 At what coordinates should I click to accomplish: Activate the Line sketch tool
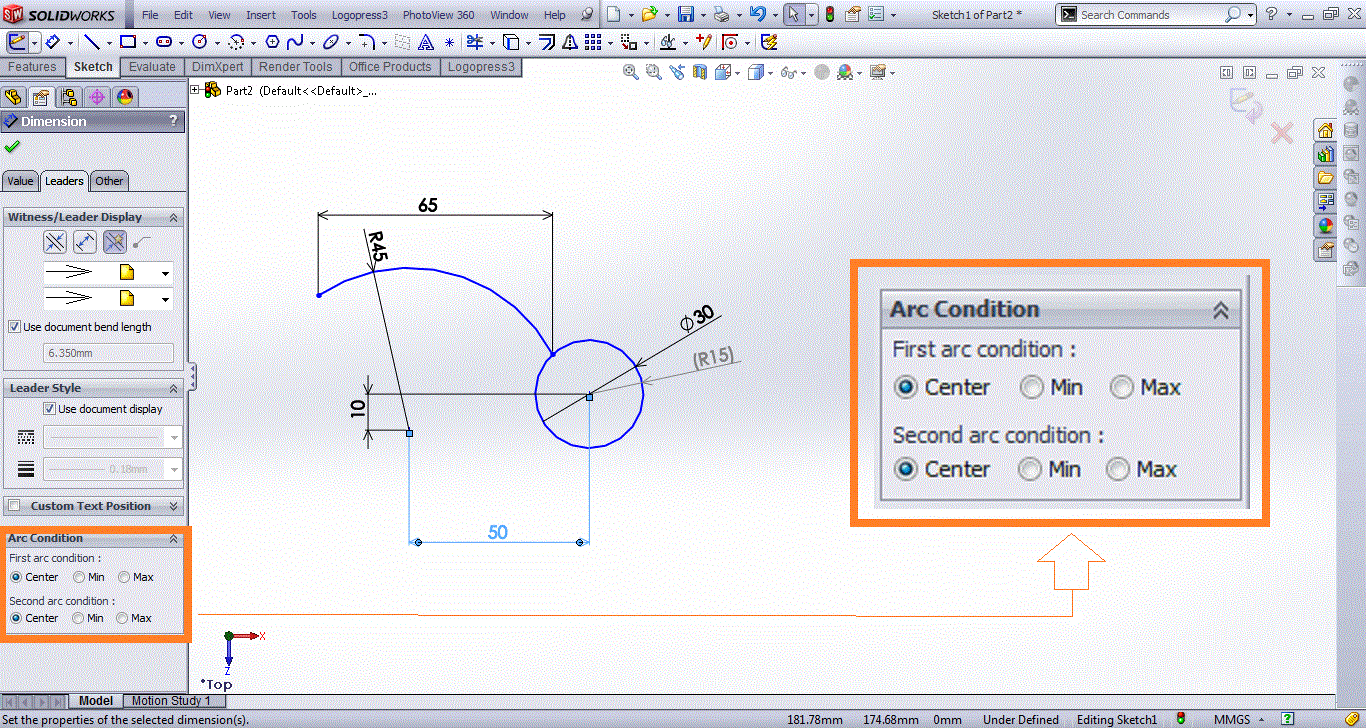tap(91, 42)
